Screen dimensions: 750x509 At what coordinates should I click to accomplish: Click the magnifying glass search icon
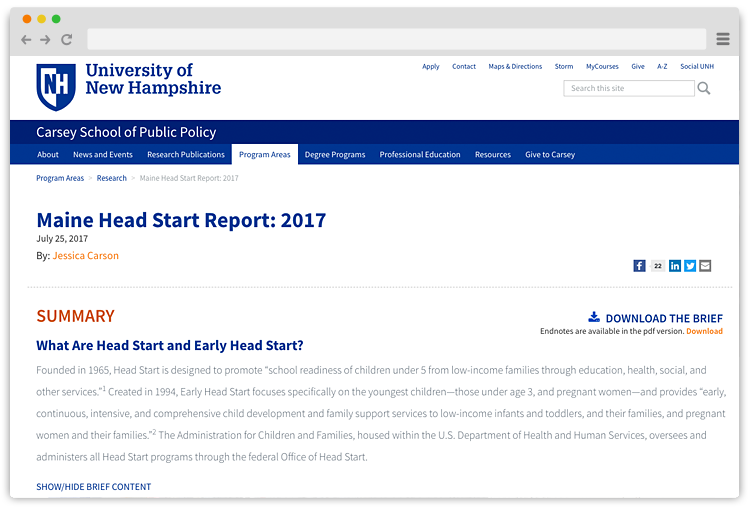704,88
